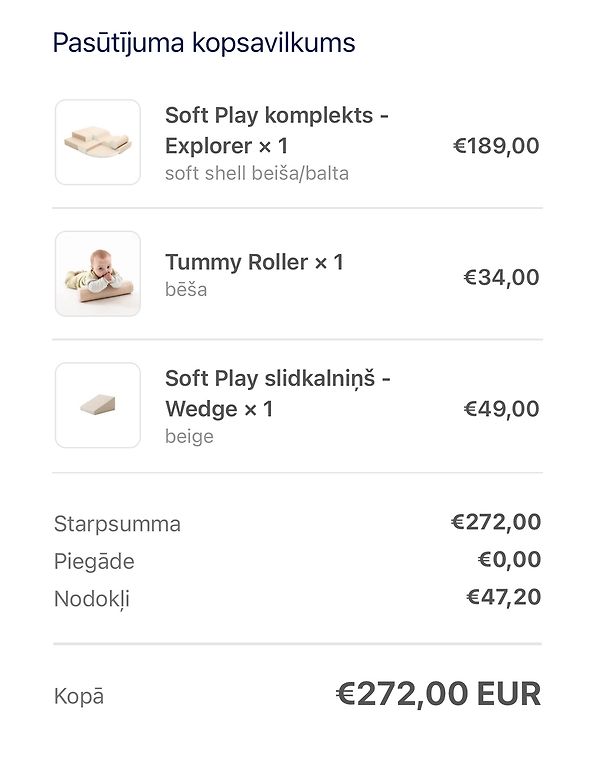This screenshot has height=768, width=595.
Task: Open the Wedge slide product thumbnail
Action: (x=98, y=405)
